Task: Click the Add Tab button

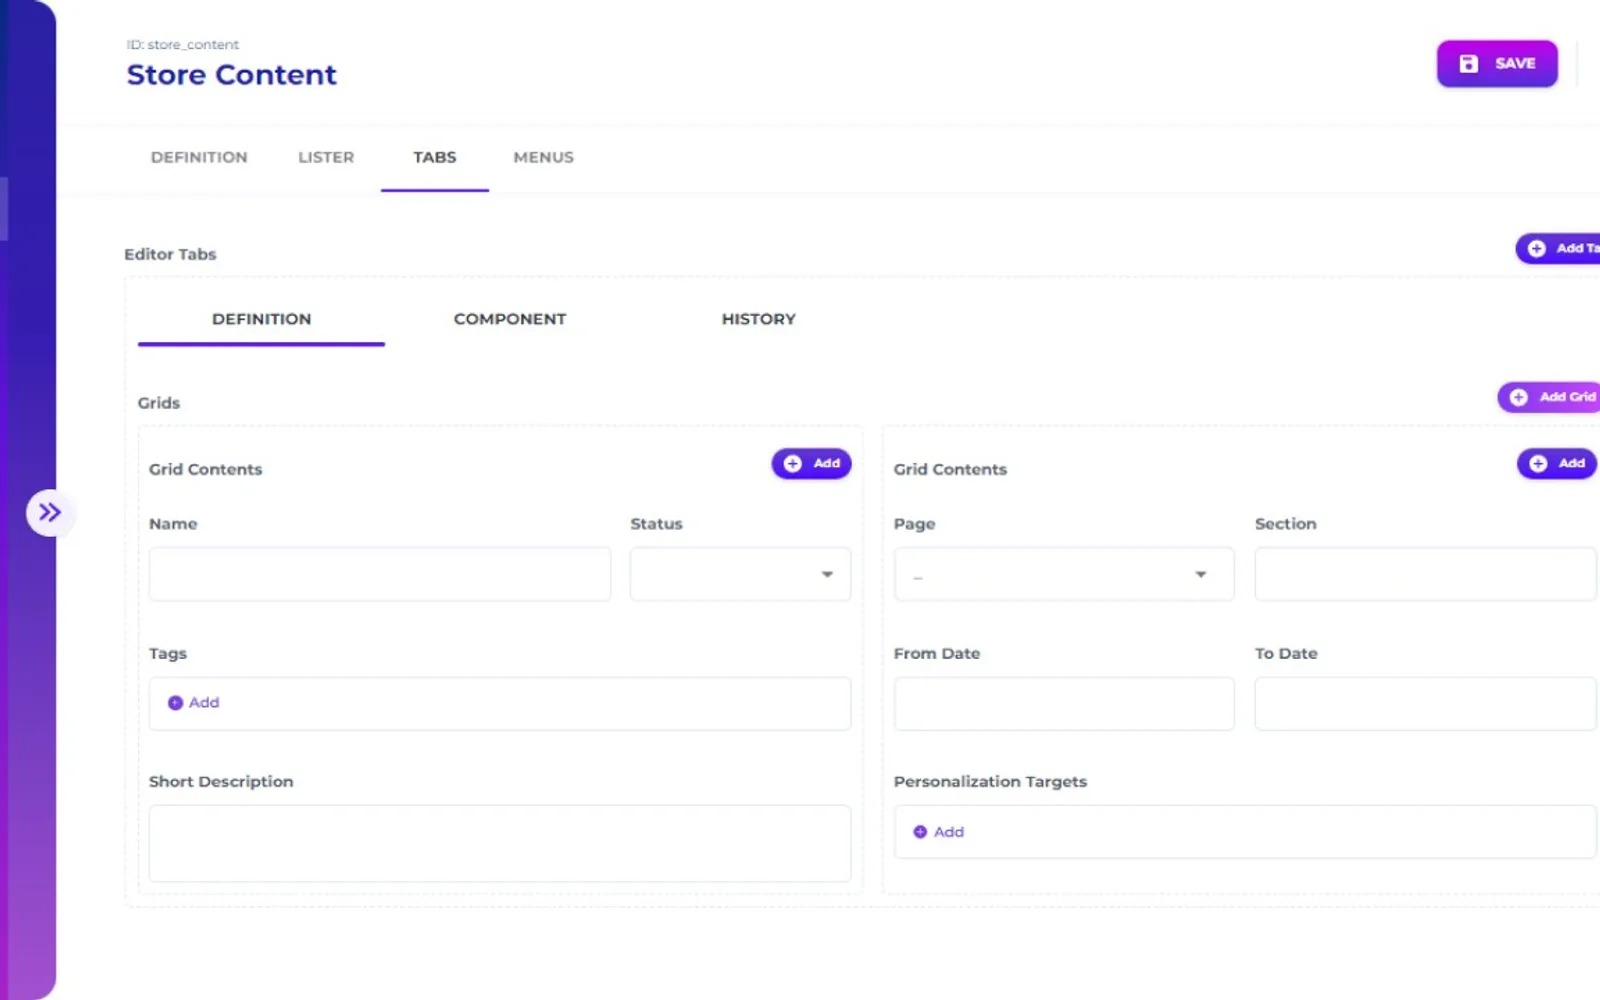Action: click(1558, 248)
